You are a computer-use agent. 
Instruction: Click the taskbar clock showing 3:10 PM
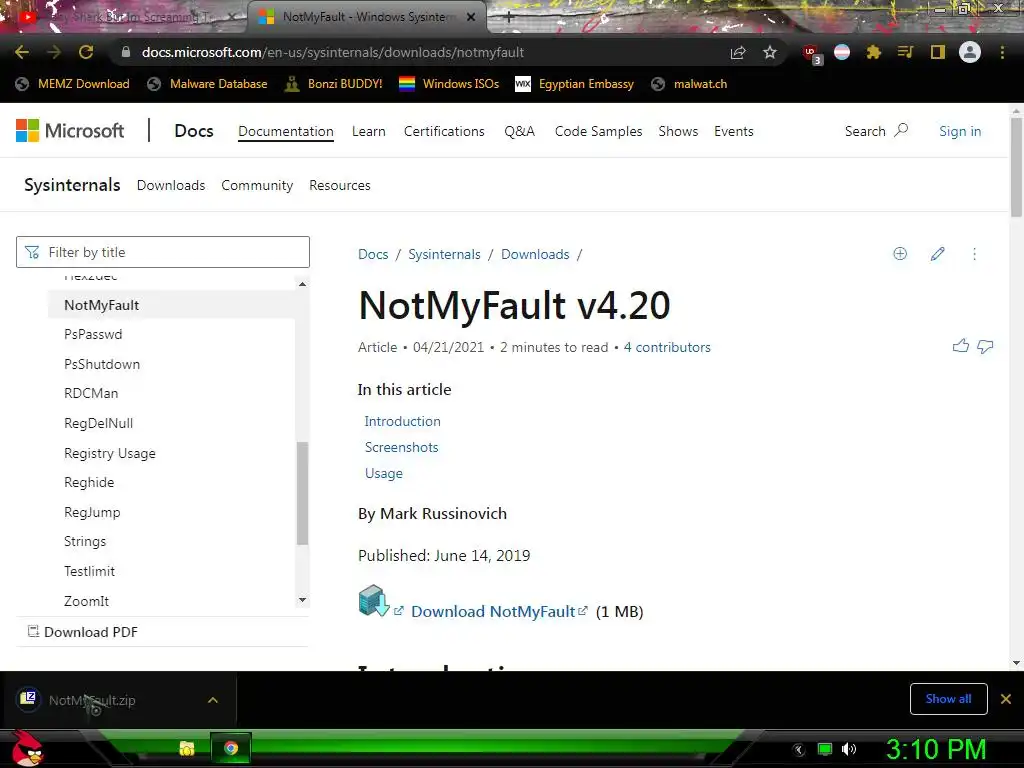pyautogui.click(x=935, y=749)
